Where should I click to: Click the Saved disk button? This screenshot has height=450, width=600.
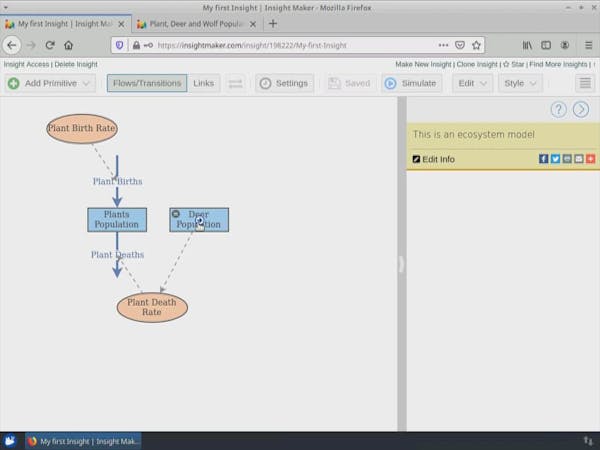(x=350, y=83)
